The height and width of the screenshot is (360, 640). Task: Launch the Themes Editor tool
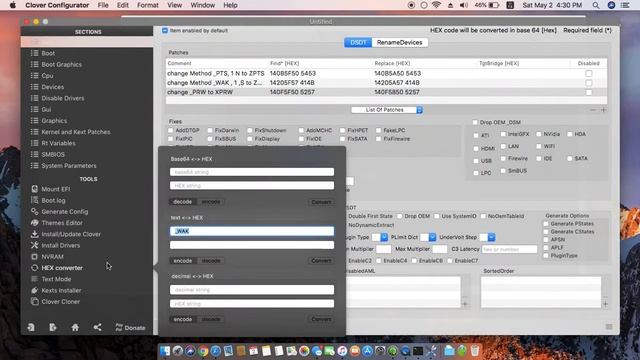62,223
